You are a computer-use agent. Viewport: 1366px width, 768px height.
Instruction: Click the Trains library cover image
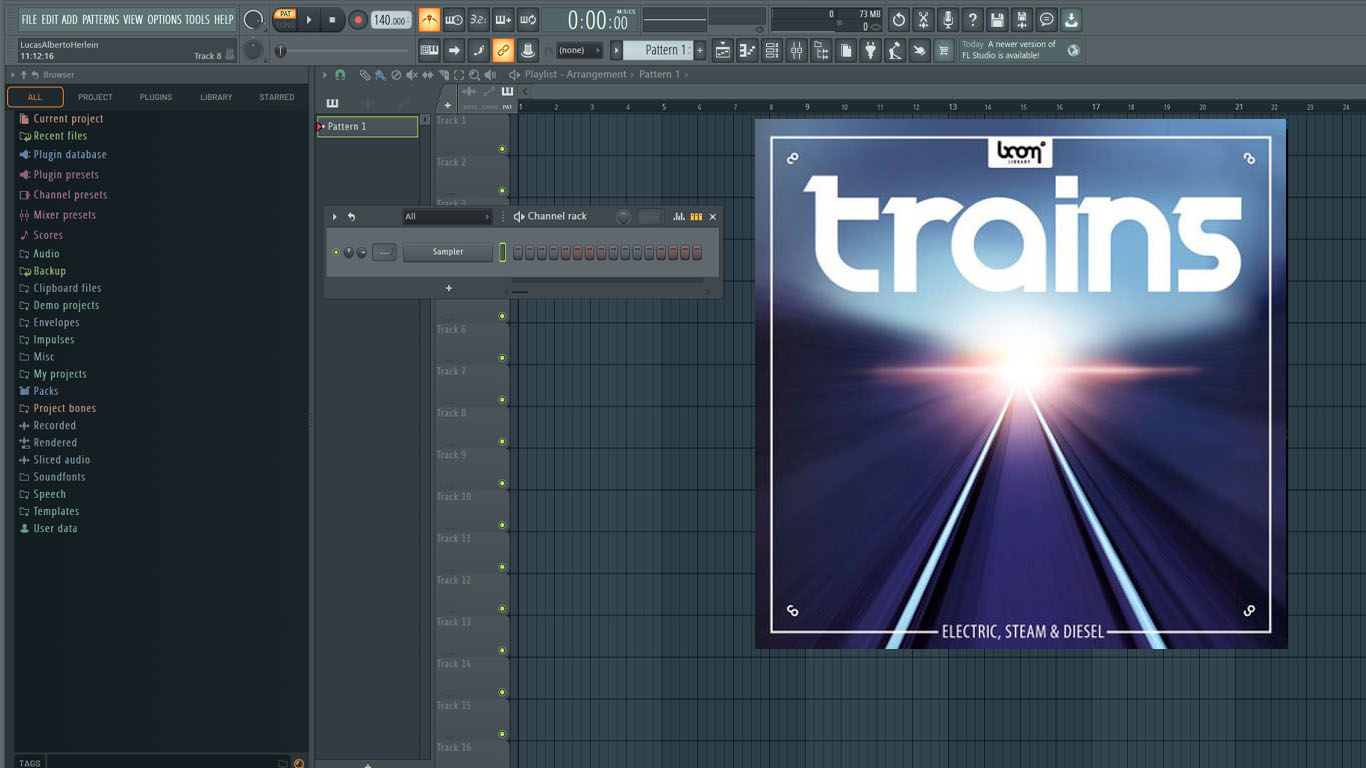tap(1021, 384)
